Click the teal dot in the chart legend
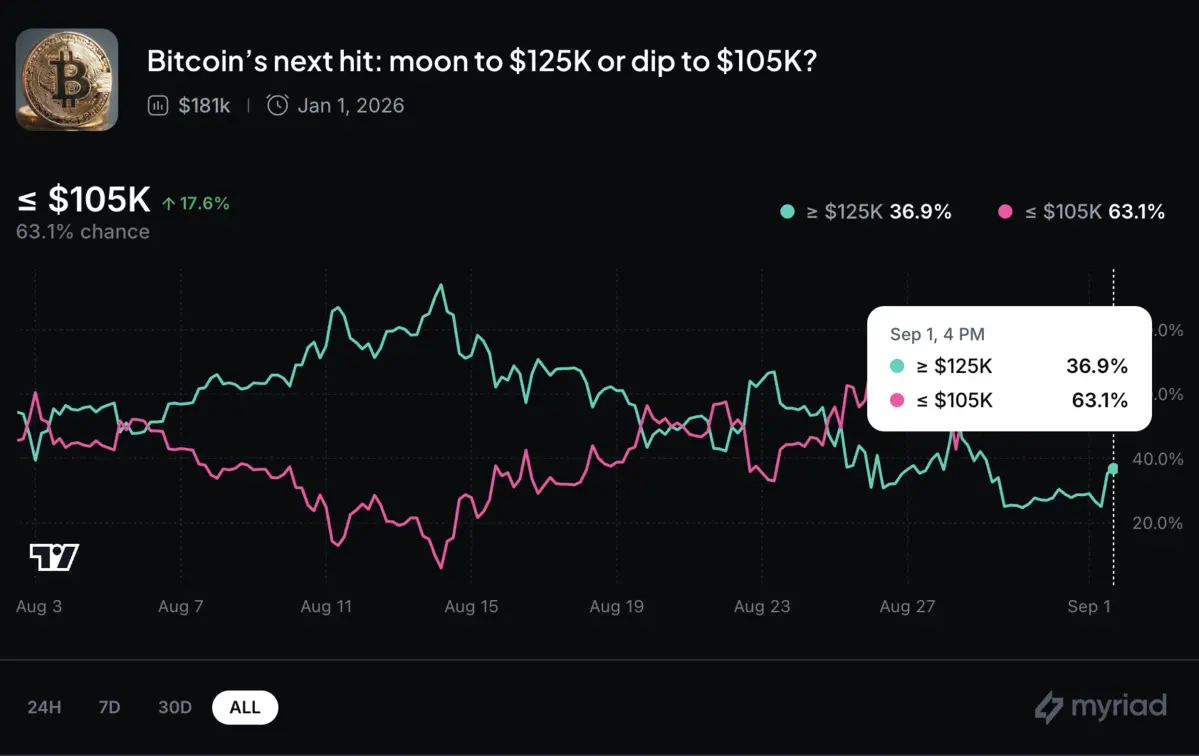The image size is (1199, 756). (x=787, y=212)
